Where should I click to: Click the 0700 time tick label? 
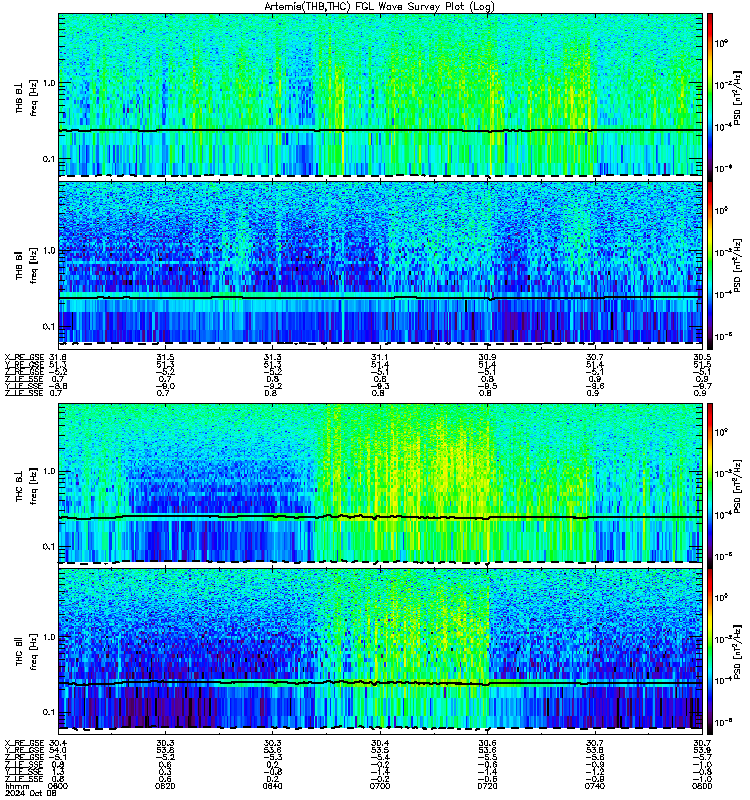click(380, 786)
